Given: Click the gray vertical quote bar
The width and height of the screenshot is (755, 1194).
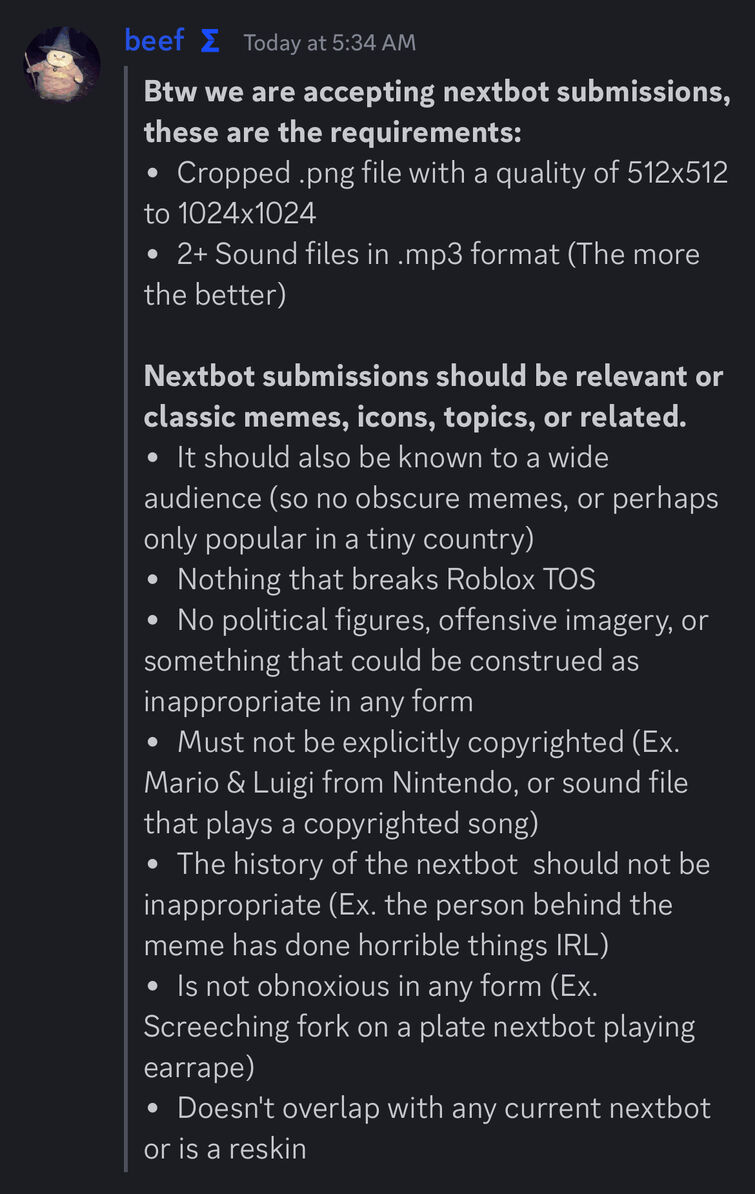Looking at the screenshot, I should 126,618.
